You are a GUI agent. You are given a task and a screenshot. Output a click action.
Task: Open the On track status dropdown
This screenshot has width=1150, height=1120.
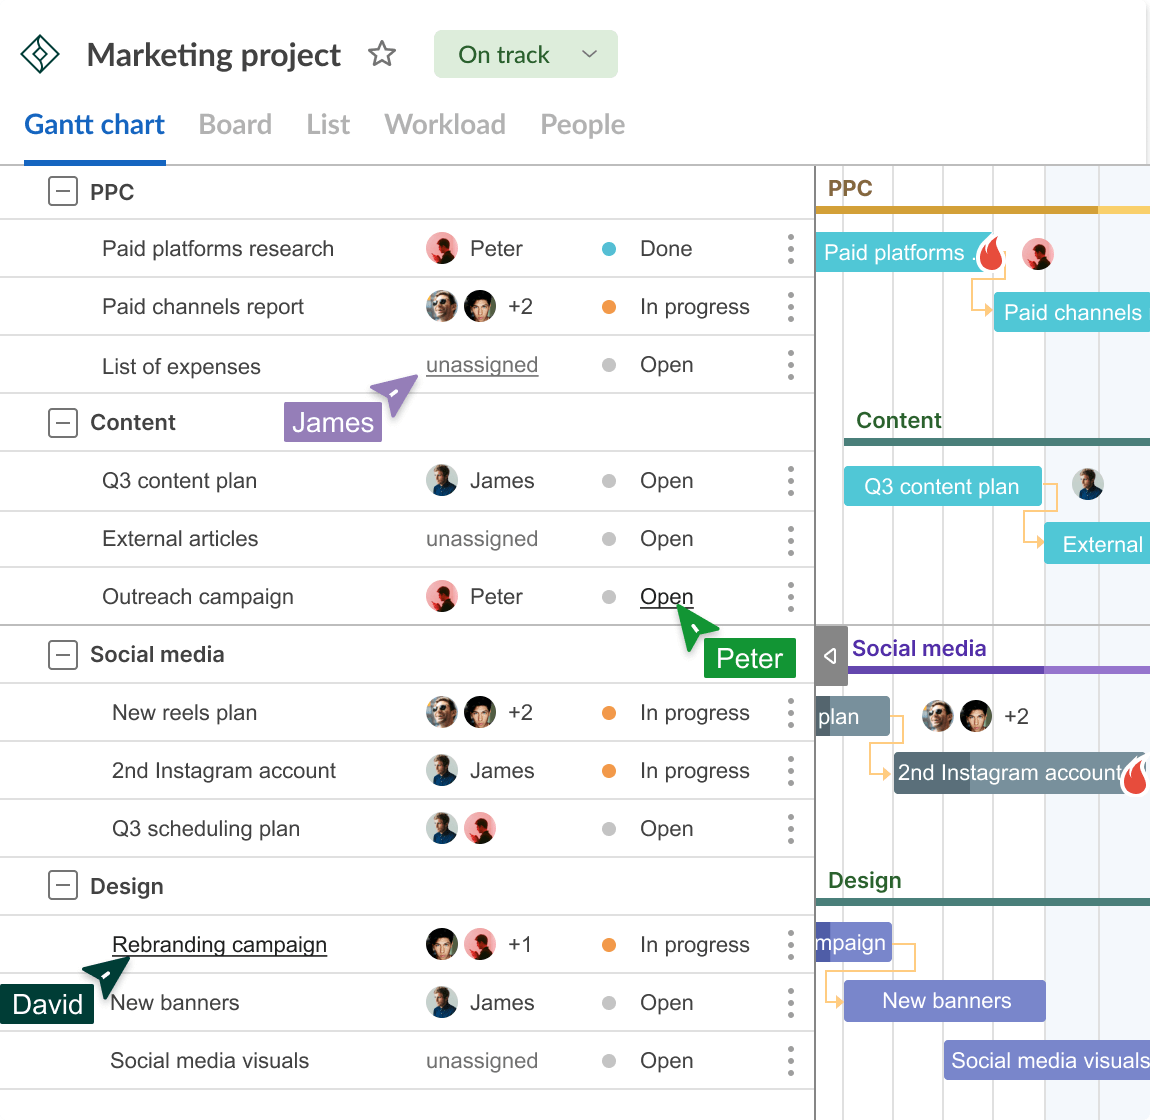point(525,54)
